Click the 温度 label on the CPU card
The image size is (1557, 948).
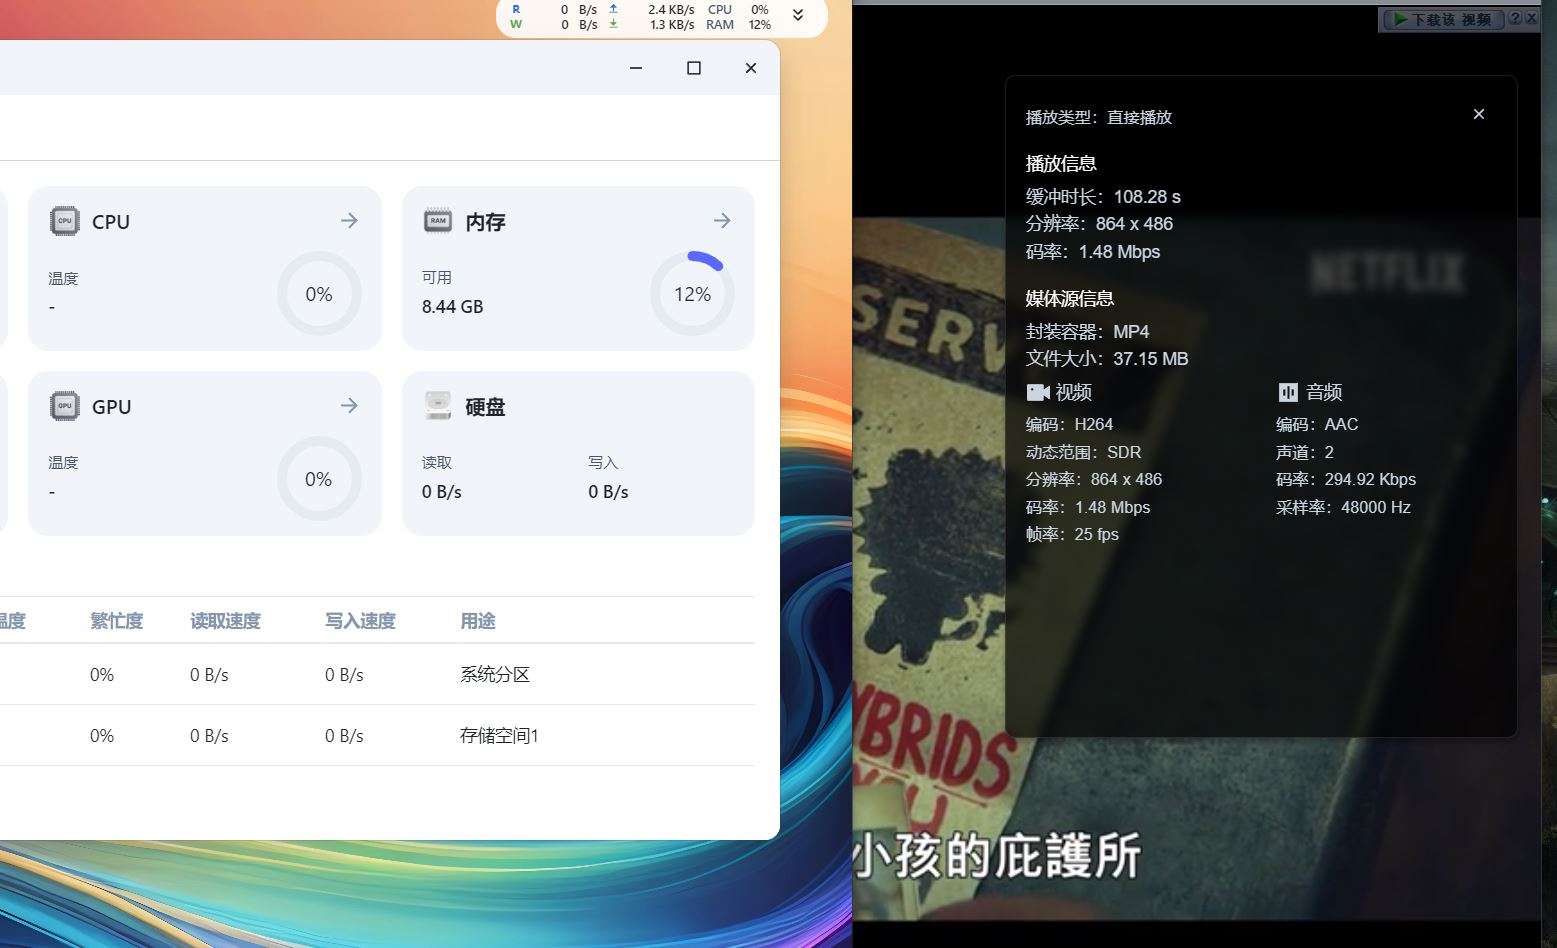(63, 279)
